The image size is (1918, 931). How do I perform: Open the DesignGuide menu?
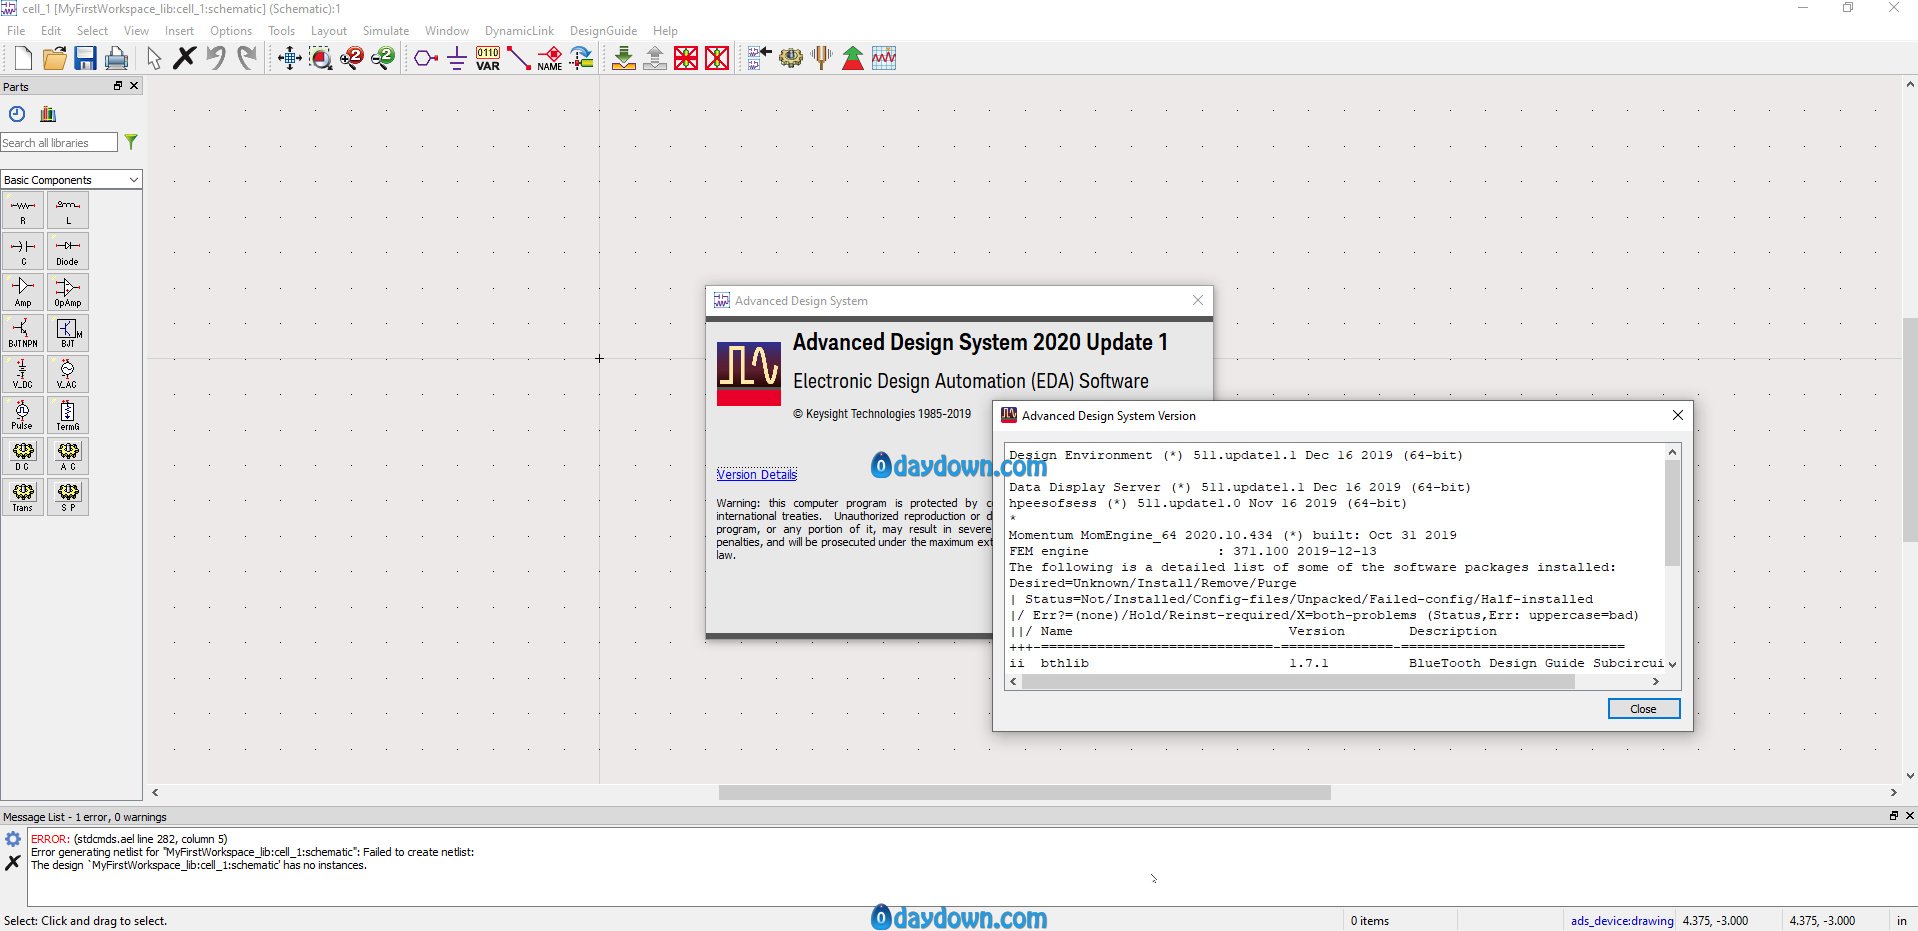(603, 31)
